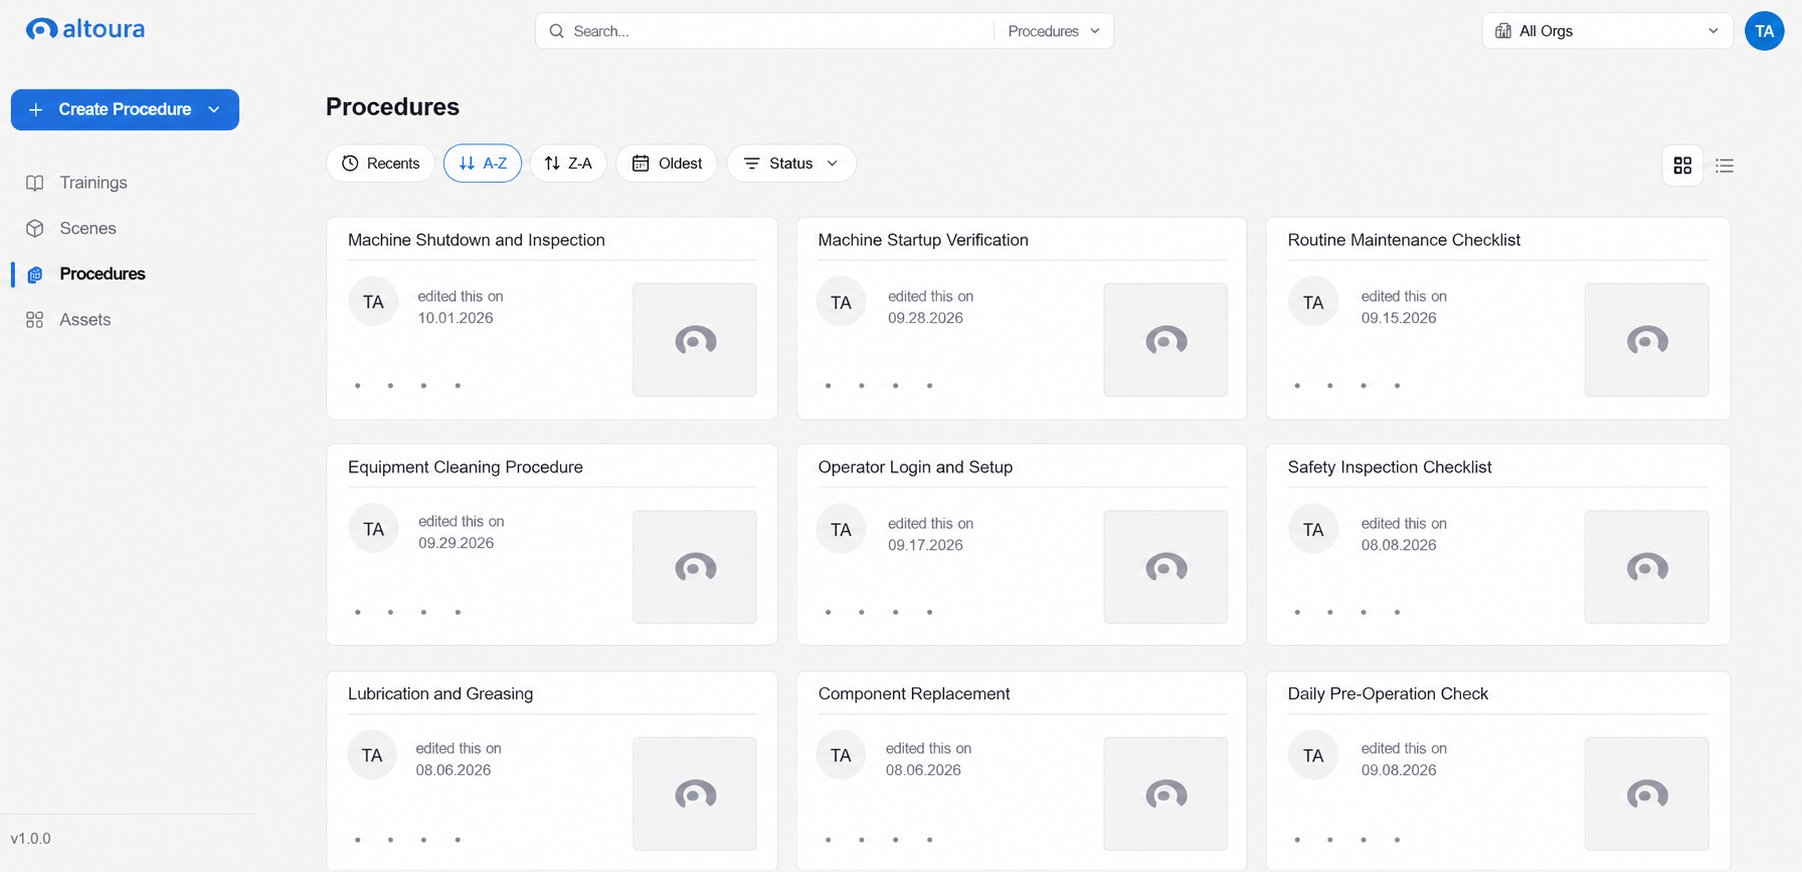This screenshot has width=1802, height=872.
Task: Click the Scenes cube icon
Action: (35, 228)
